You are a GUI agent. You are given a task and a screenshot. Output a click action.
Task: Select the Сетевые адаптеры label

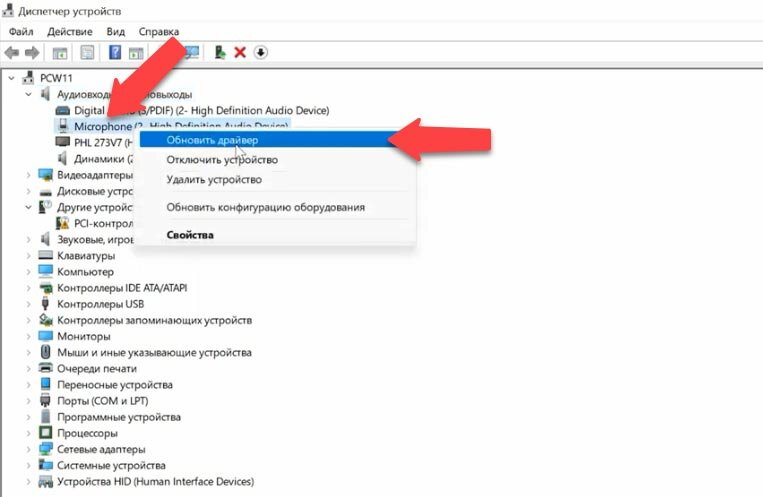coord(101,449)
